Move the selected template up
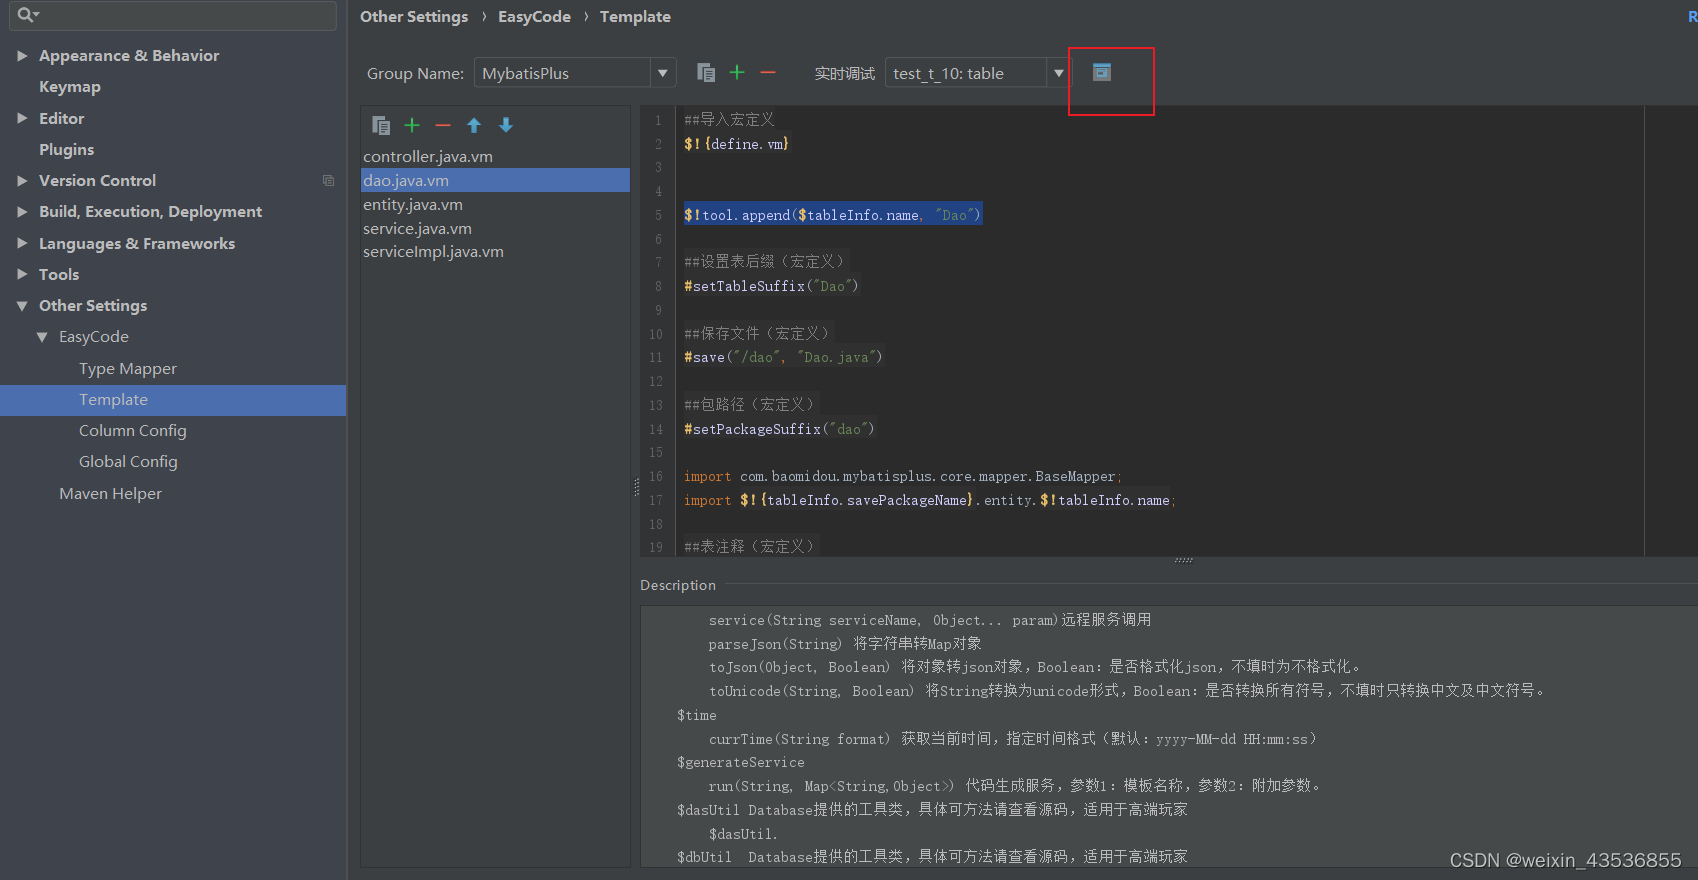This screenshot has width=1698, height=880. pos(474,125)
